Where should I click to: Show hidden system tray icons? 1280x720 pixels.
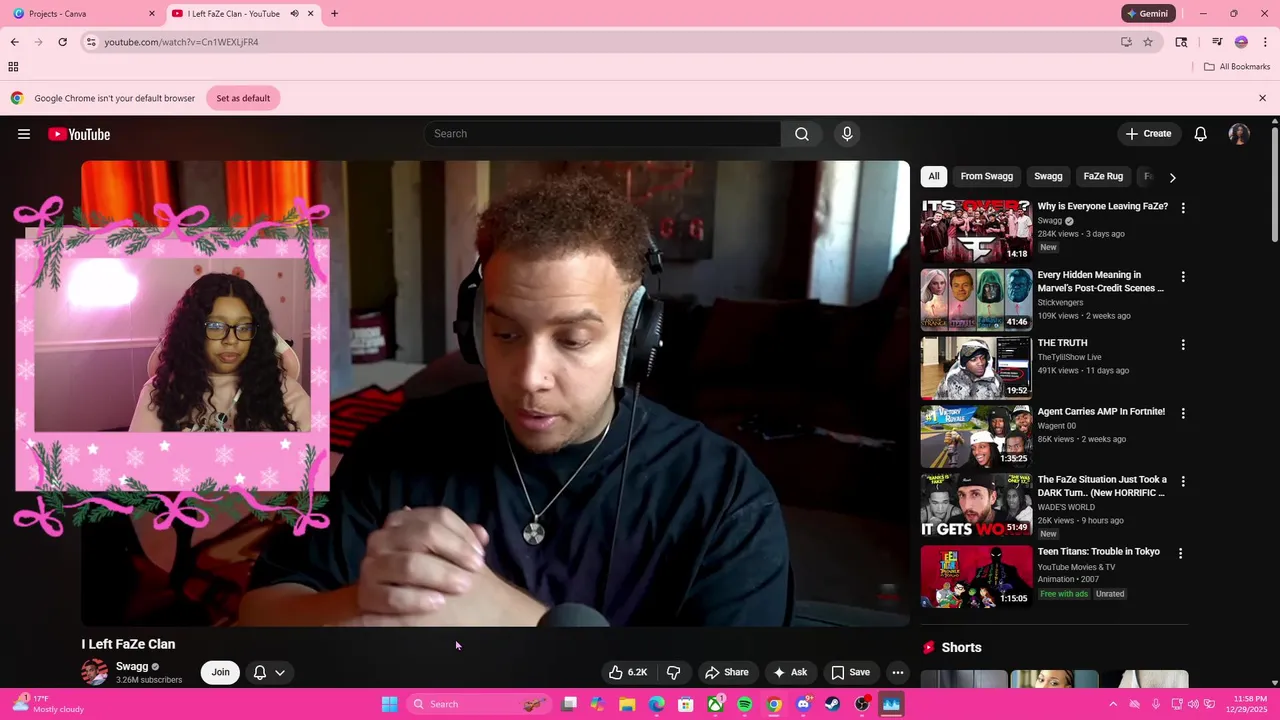click(1113, 704)
